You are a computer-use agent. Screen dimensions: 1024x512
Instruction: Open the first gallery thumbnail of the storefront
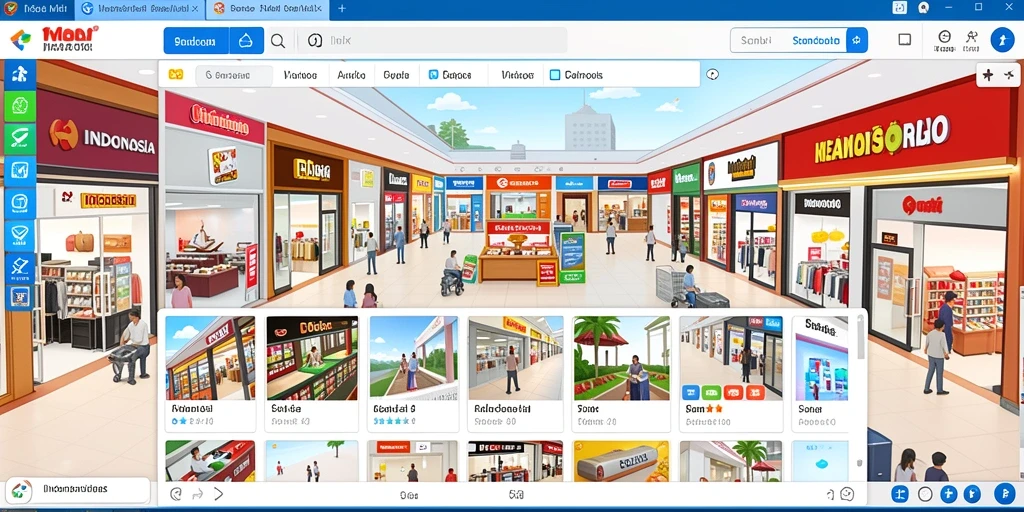pyautogui.click(x=210, y=358)
